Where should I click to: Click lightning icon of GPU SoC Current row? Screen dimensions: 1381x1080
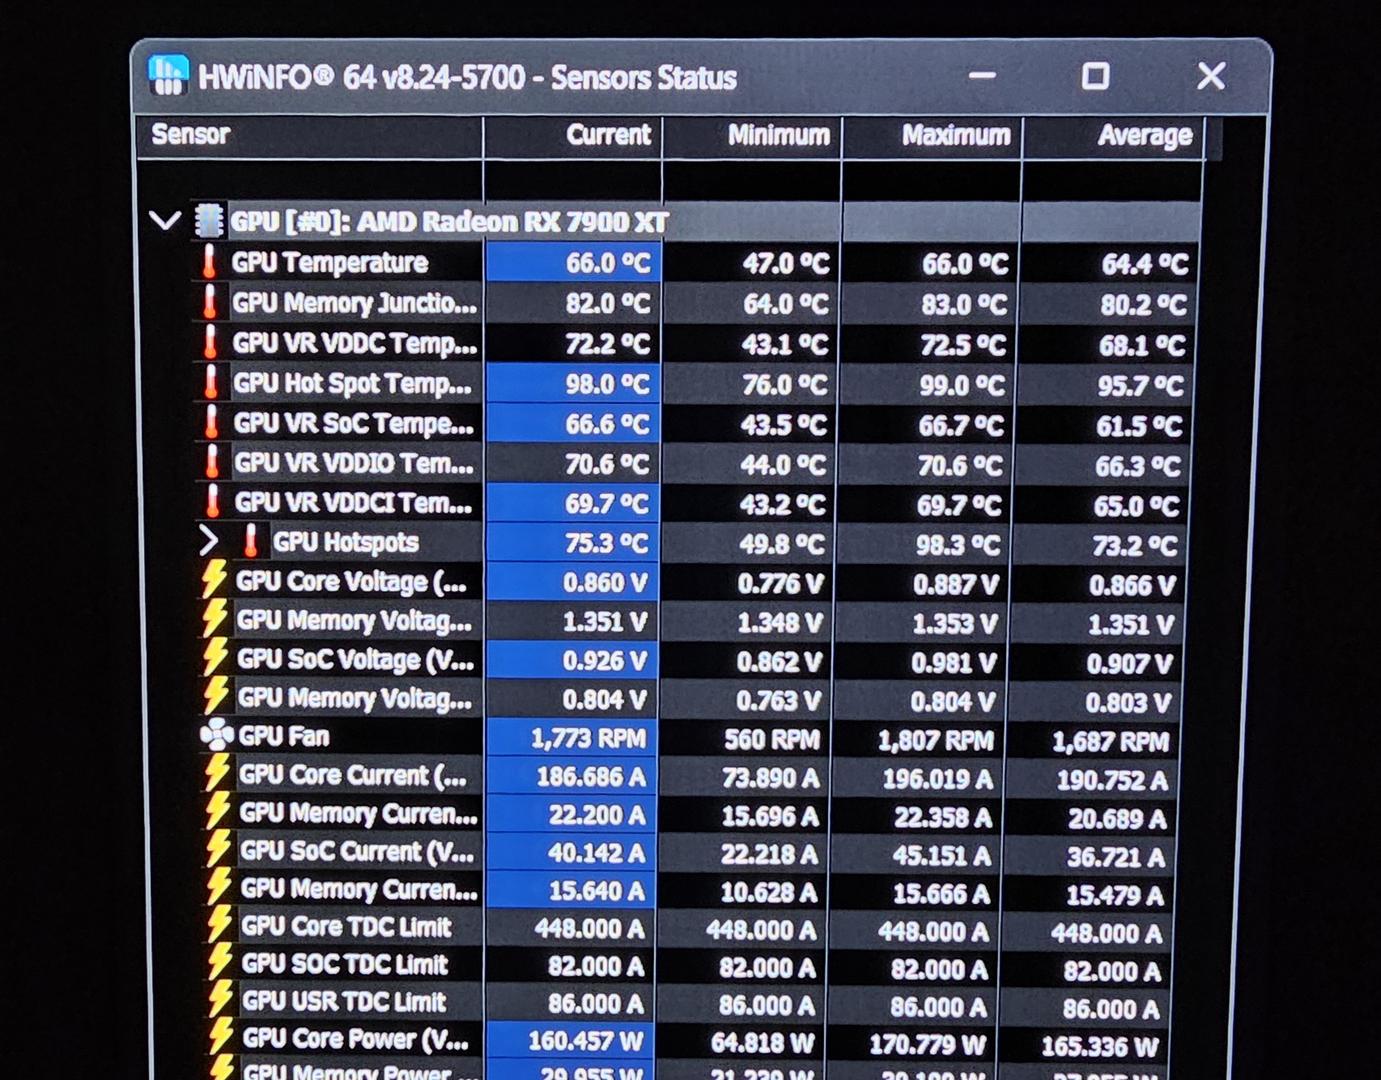[x=219, y=850]
